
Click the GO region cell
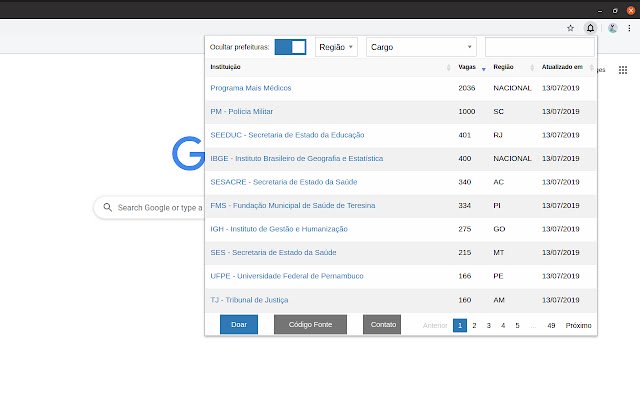point(499,229)
